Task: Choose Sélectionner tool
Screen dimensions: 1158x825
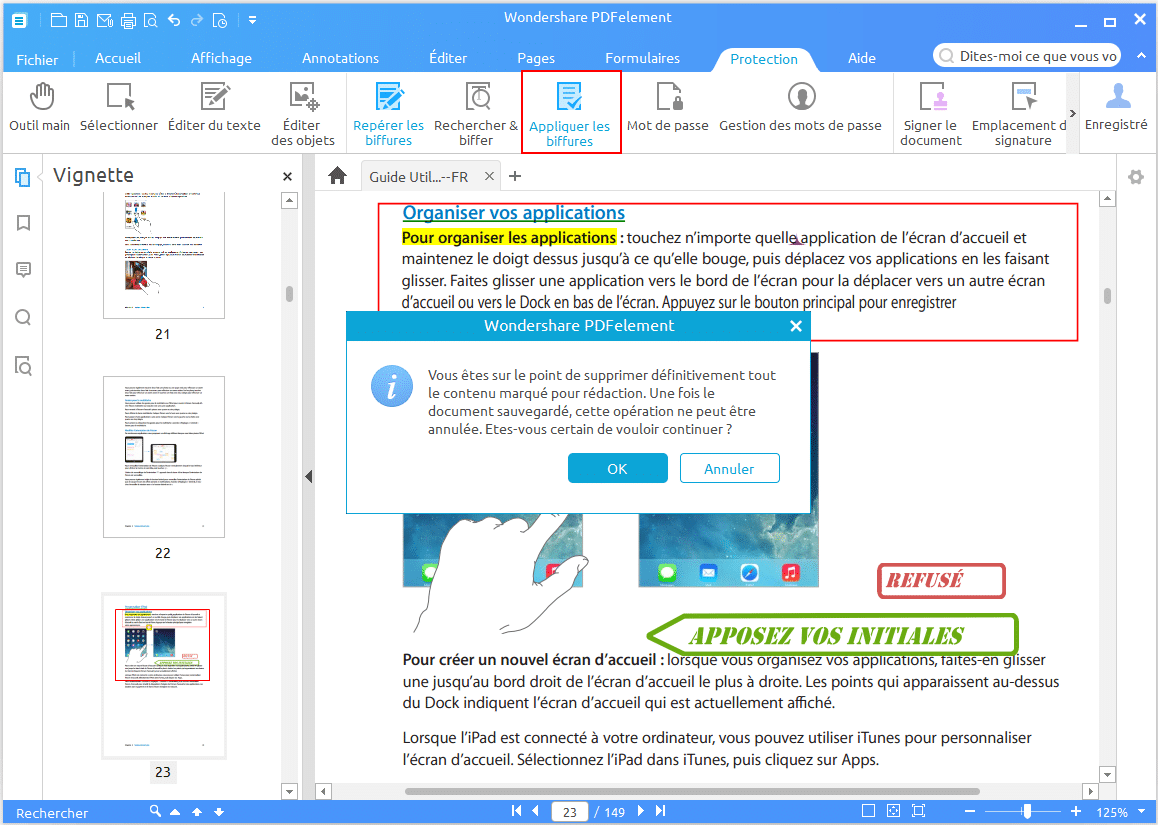Action: click(x=119, y=107)
